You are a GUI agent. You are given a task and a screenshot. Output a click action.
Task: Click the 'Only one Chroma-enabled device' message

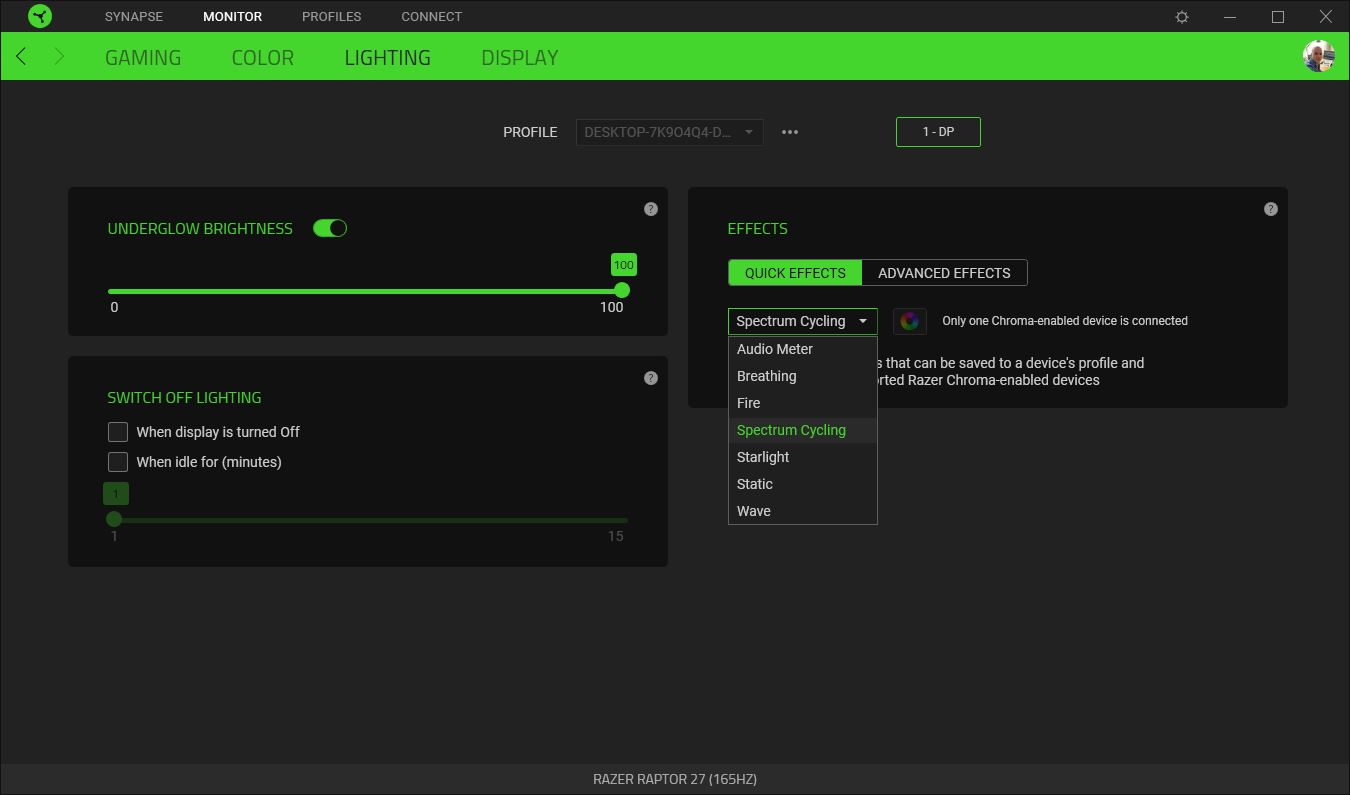1065,321
